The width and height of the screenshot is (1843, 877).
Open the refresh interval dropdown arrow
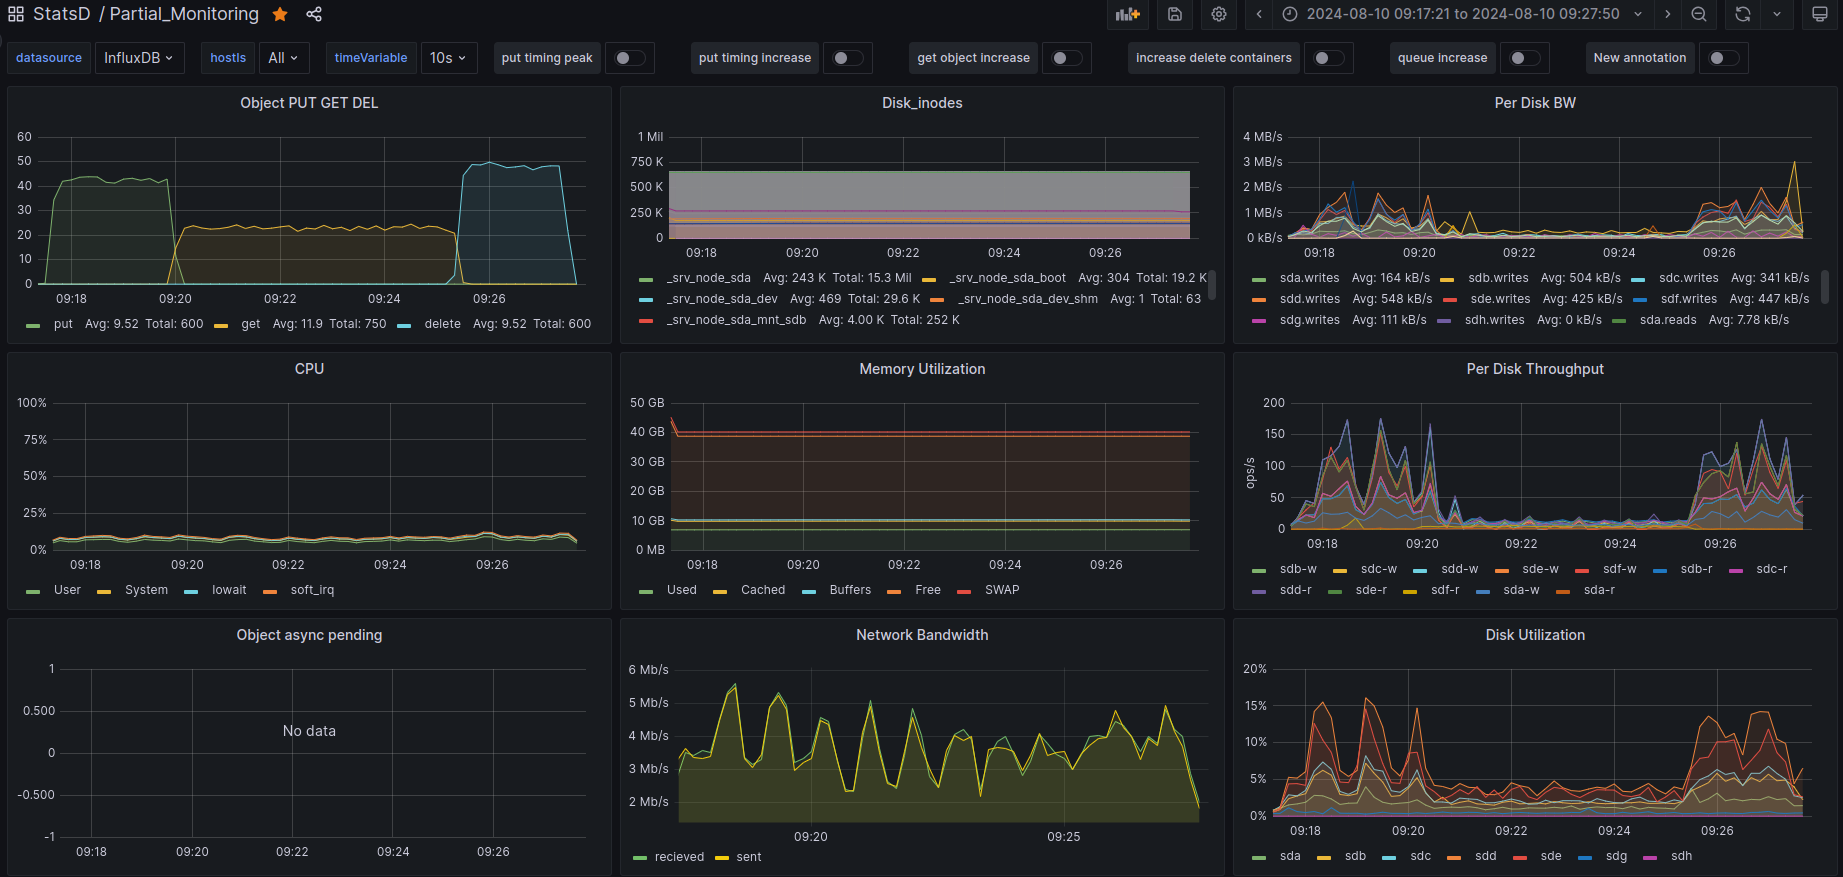(1777, 14)
